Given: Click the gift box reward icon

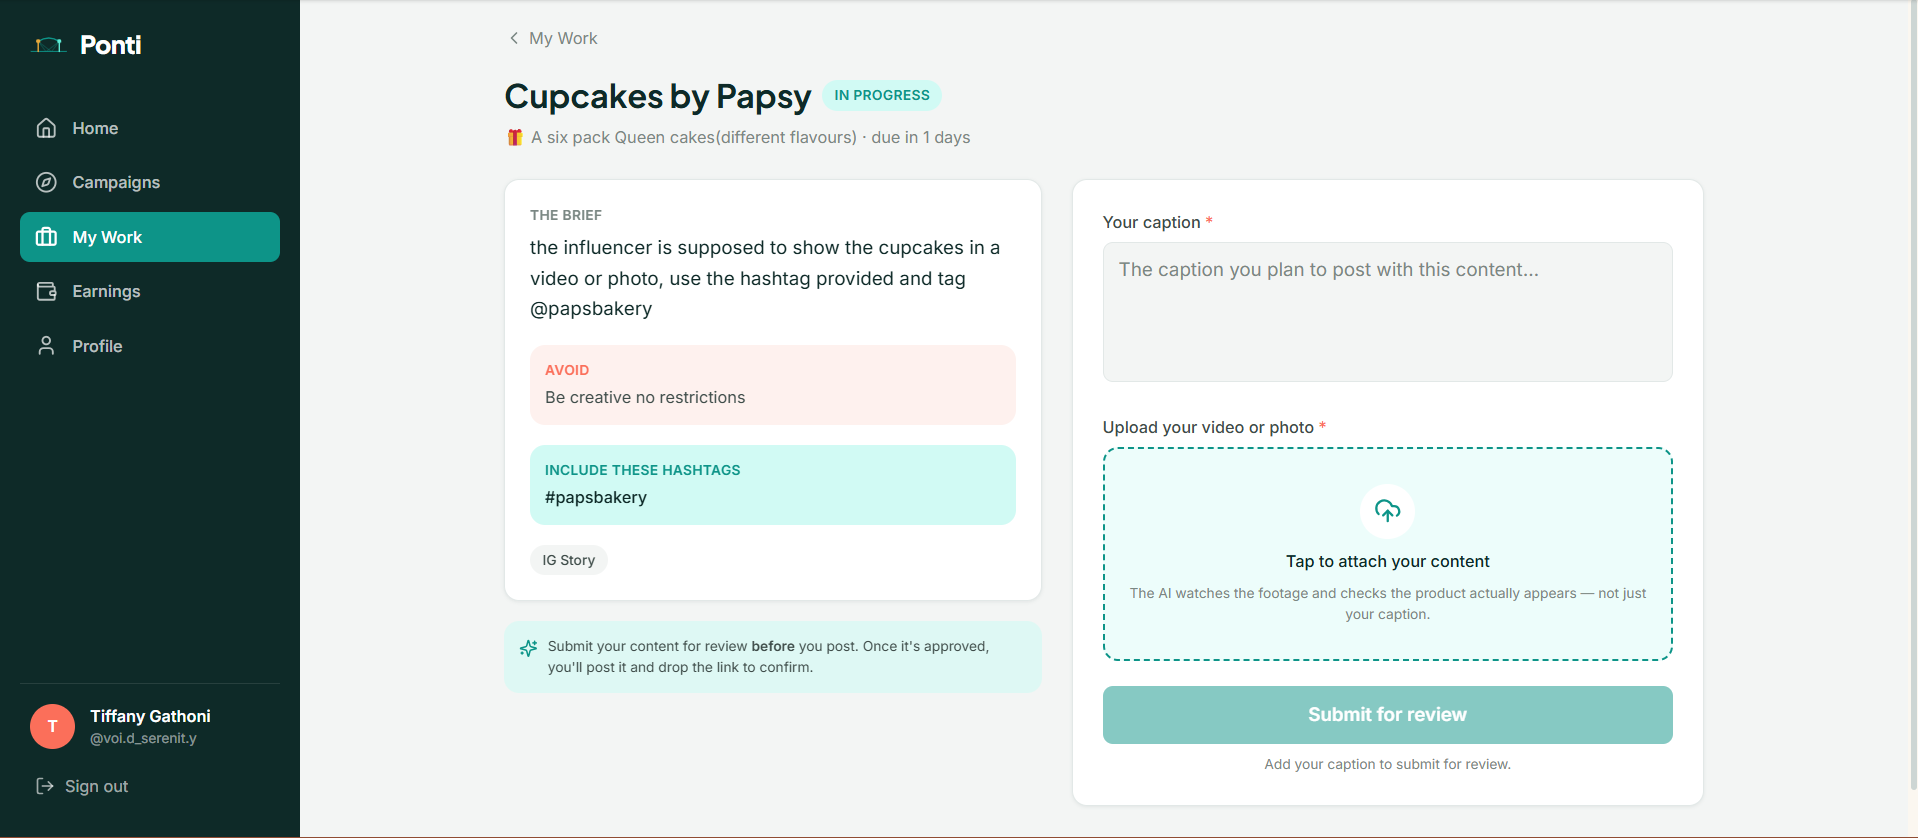Looking at the screenshot, I should click(515, 137).
